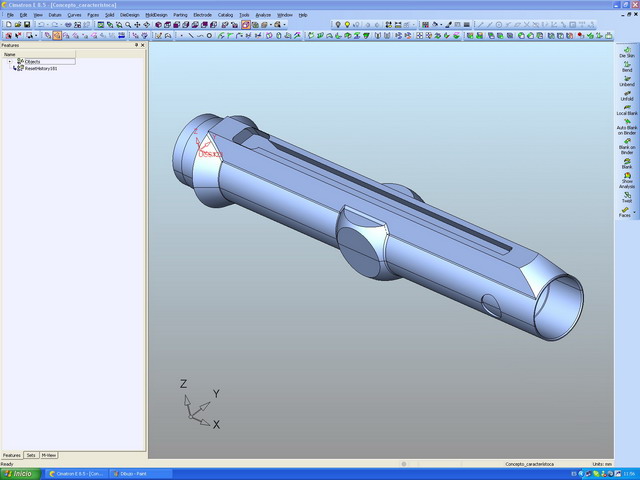Click the Name column header
The height and width of the screenshot is (480, 640).
[x=10, y=54]
